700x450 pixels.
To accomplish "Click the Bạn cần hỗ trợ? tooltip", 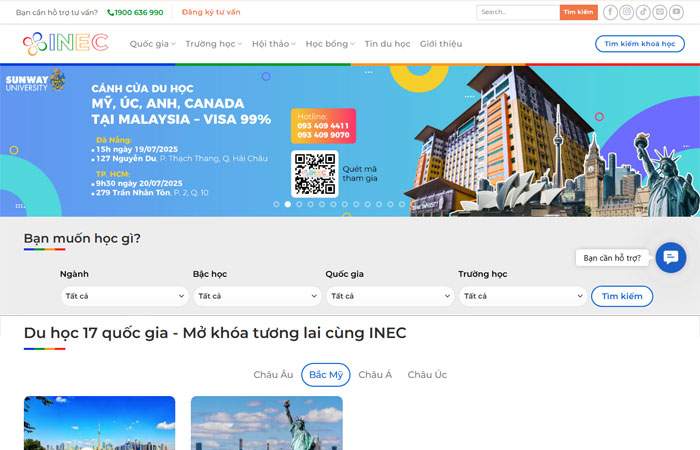I will coord(612,258).
